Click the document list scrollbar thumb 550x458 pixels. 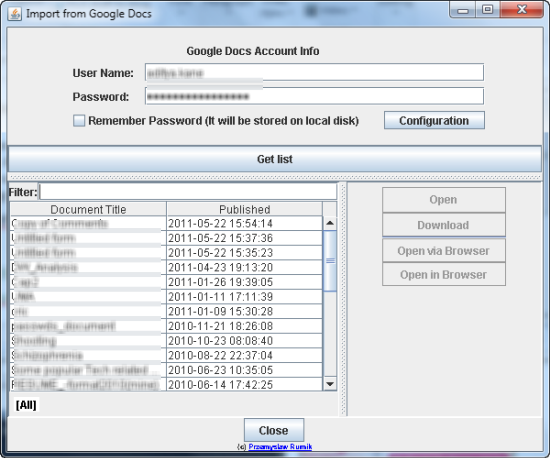click(x=330, y=261)
